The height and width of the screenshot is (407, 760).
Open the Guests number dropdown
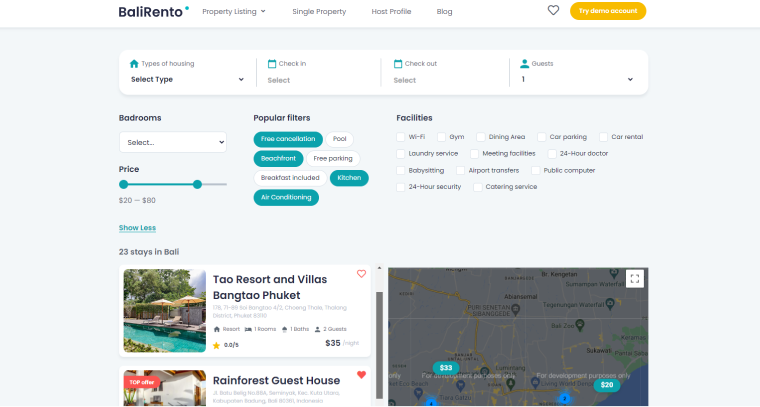click(577, 79)
